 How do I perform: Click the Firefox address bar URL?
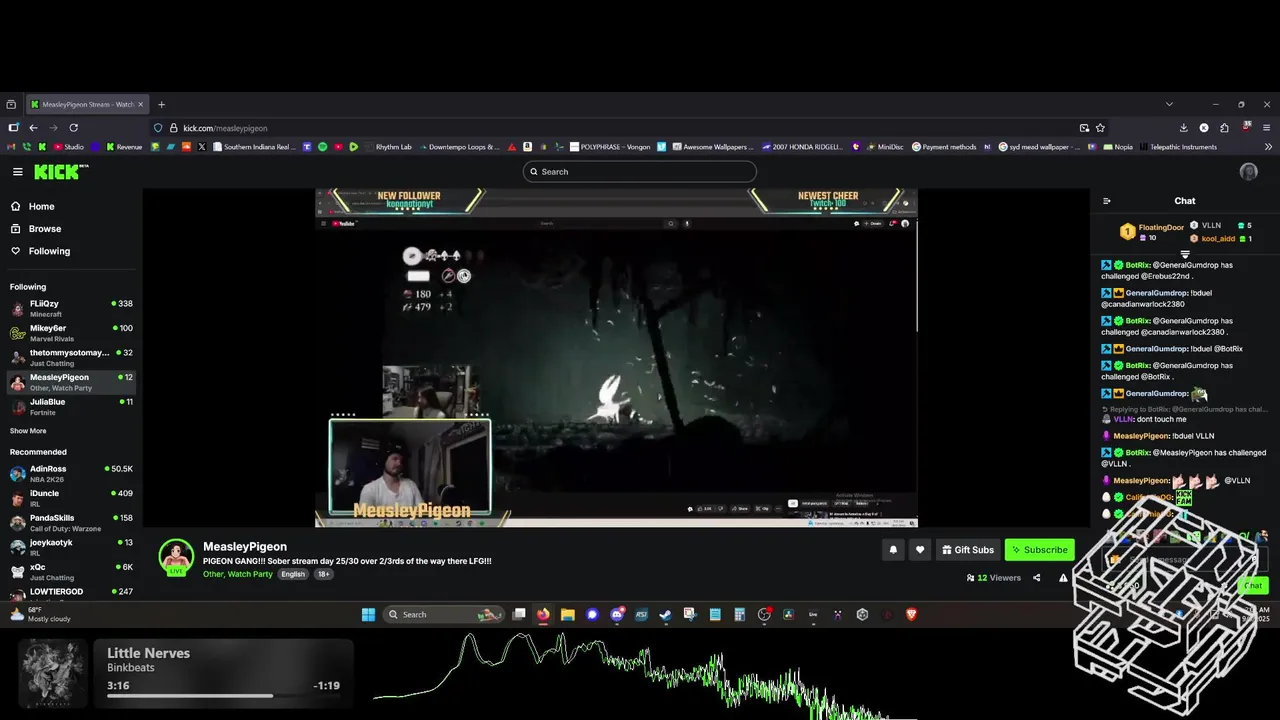(x=225, y=128)
